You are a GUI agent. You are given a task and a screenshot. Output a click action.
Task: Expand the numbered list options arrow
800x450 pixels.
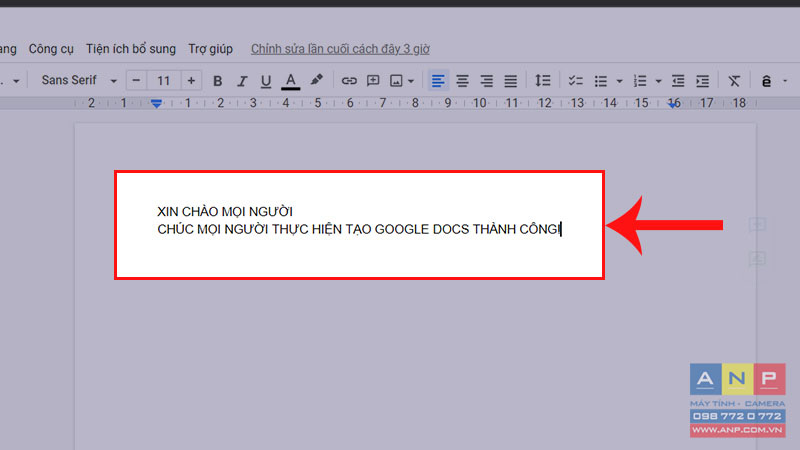point(658,81)
